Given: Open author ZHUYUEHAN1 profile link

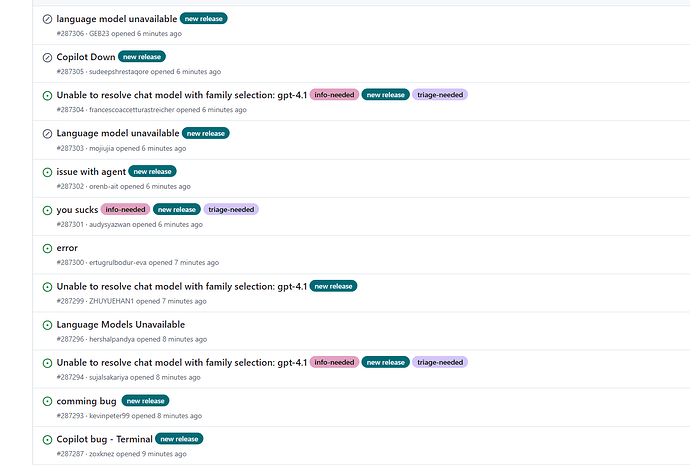Looking at the screenshot, I should 111,301.
